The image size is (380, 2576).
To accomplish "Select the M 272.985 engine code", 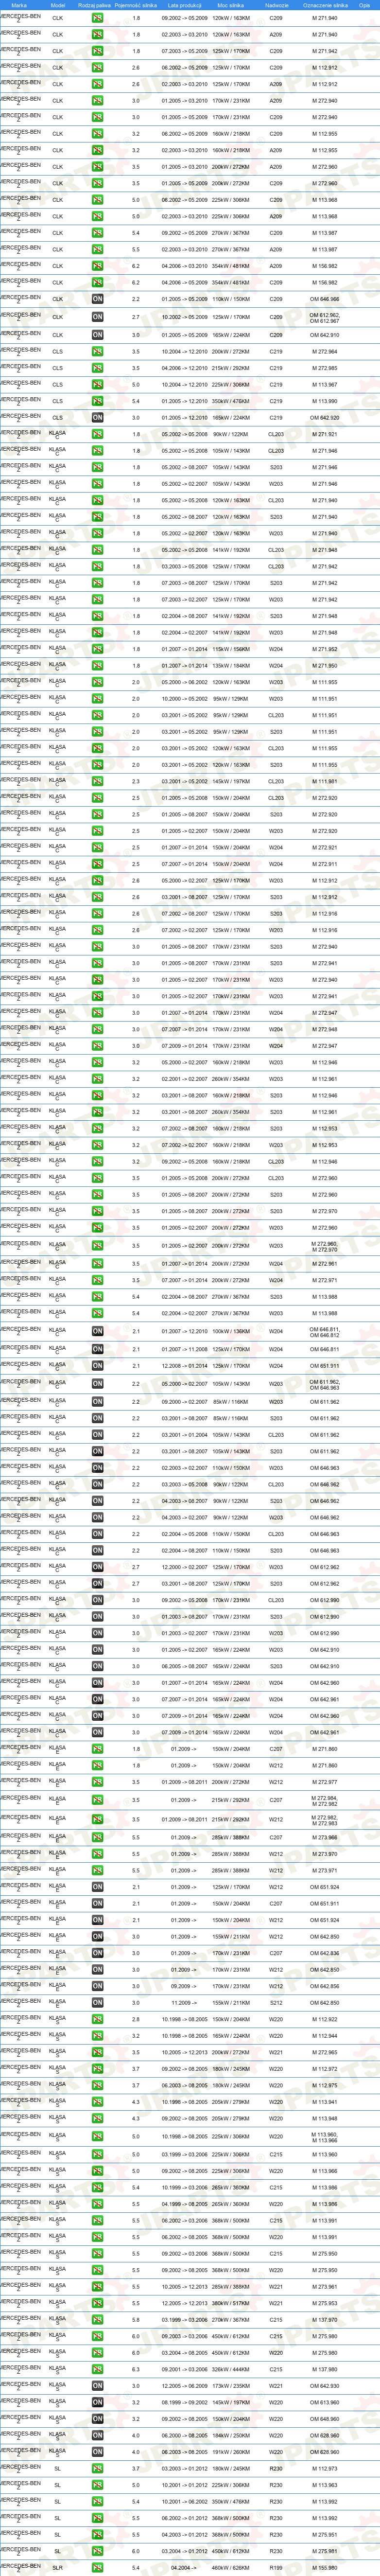I will [325, 368].
